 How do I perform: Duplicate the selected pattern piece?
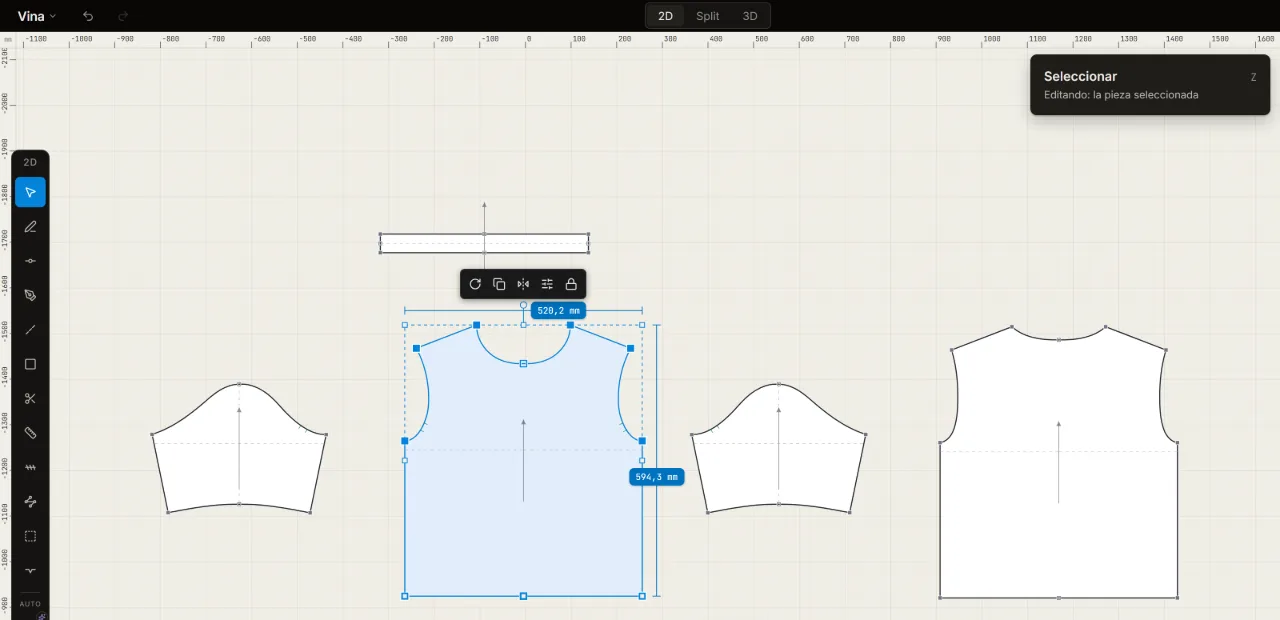click(x=499, y=284)
